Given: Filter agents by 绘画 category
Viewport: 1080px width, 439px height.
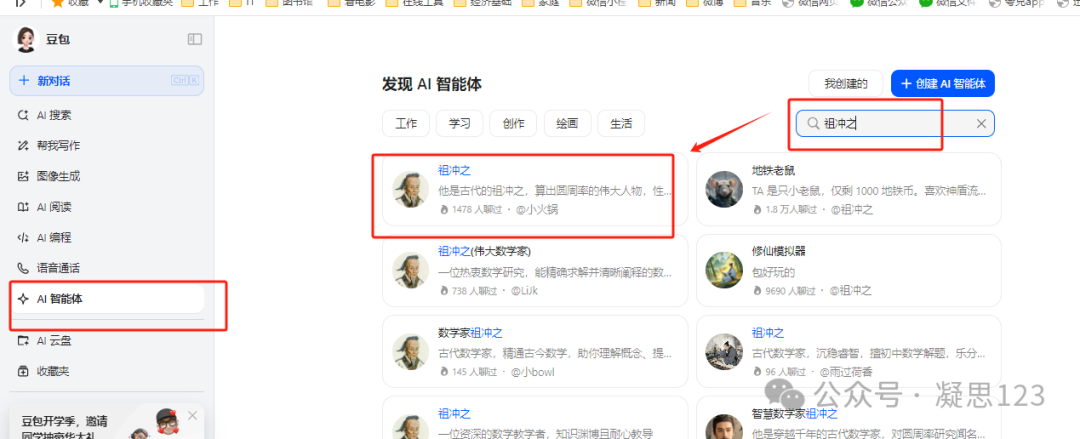Looking at the screenshot, I should pyautogui.click(x=567, y=123).
